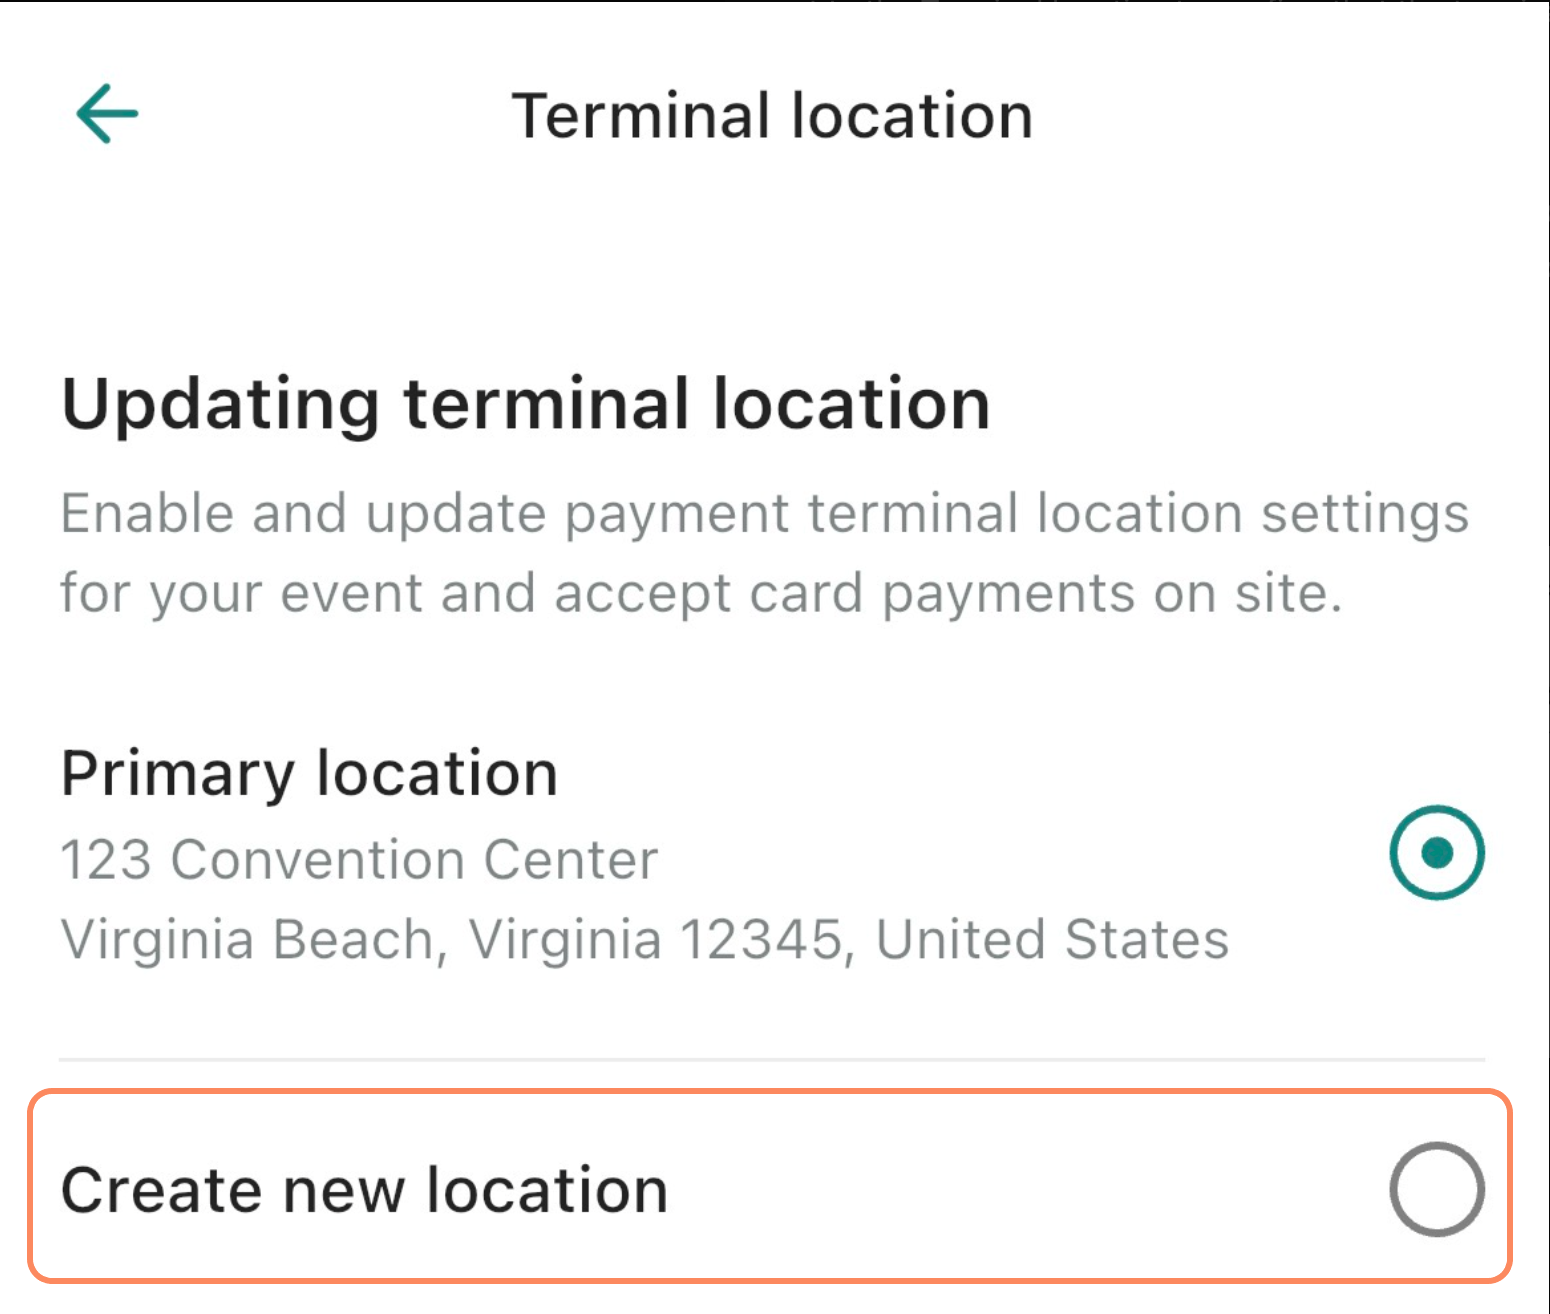Go back from the Terminal location screen

107,114
